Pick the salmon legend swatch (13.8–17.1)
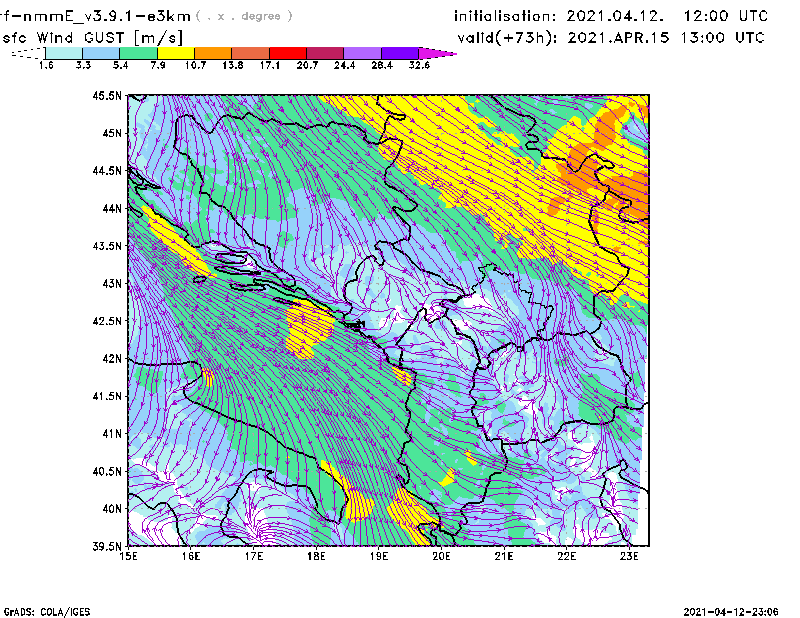Image resolution: width=800 pixels, height=618 pixels. pos(251,53)
